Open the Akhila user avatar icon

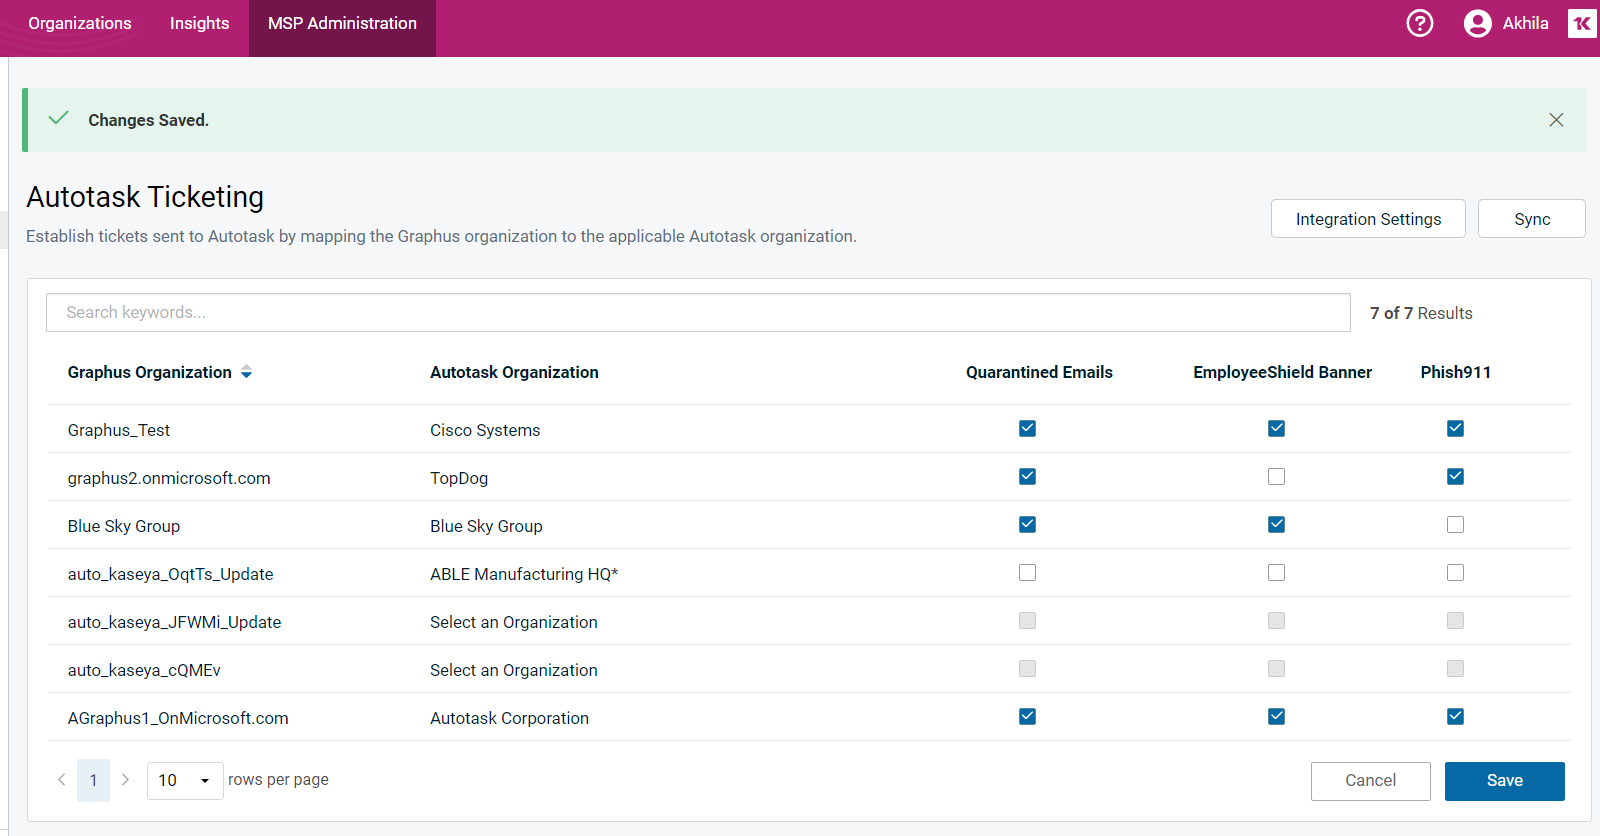(x=1477, y=23)
